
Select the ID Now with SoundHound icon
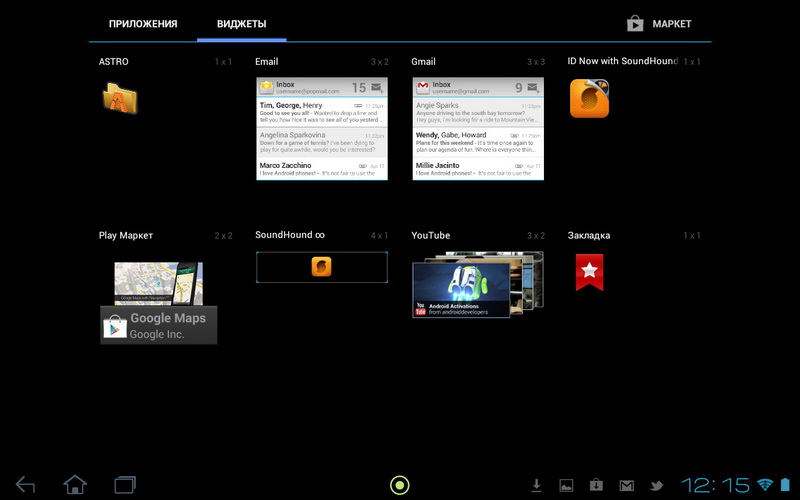[589, 98]
